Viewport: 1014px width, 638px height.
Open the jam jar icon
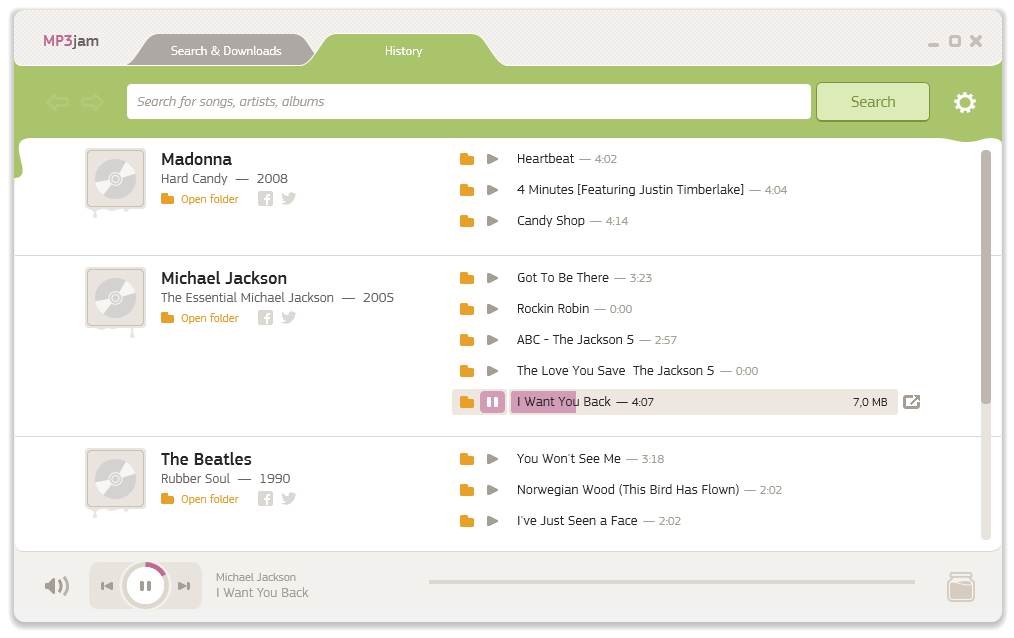point(961,586)
